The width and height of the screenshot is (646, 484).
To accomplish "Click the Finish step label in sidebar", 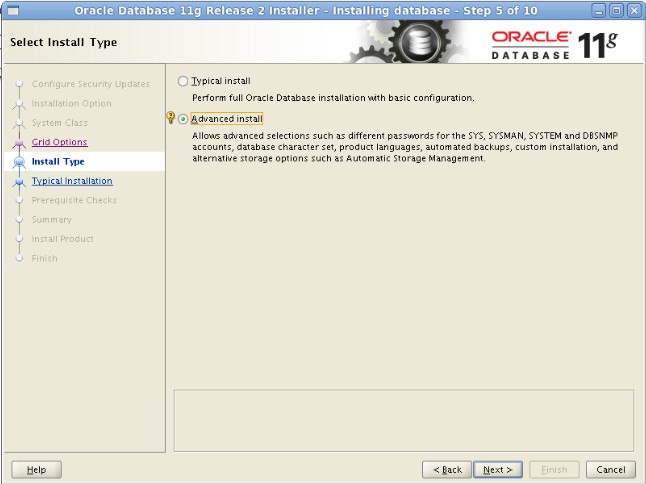I will (44, 258).
